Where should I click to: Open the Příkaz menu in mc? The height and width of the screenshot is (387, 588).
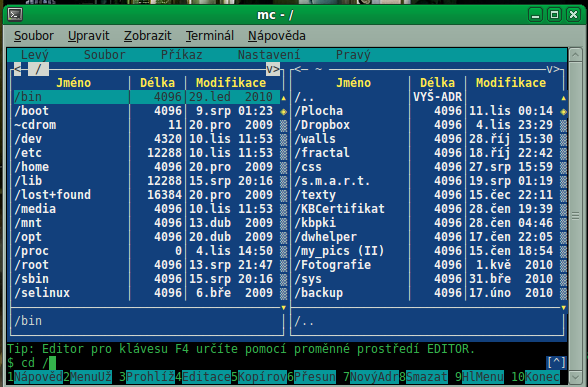coord(182,55)
